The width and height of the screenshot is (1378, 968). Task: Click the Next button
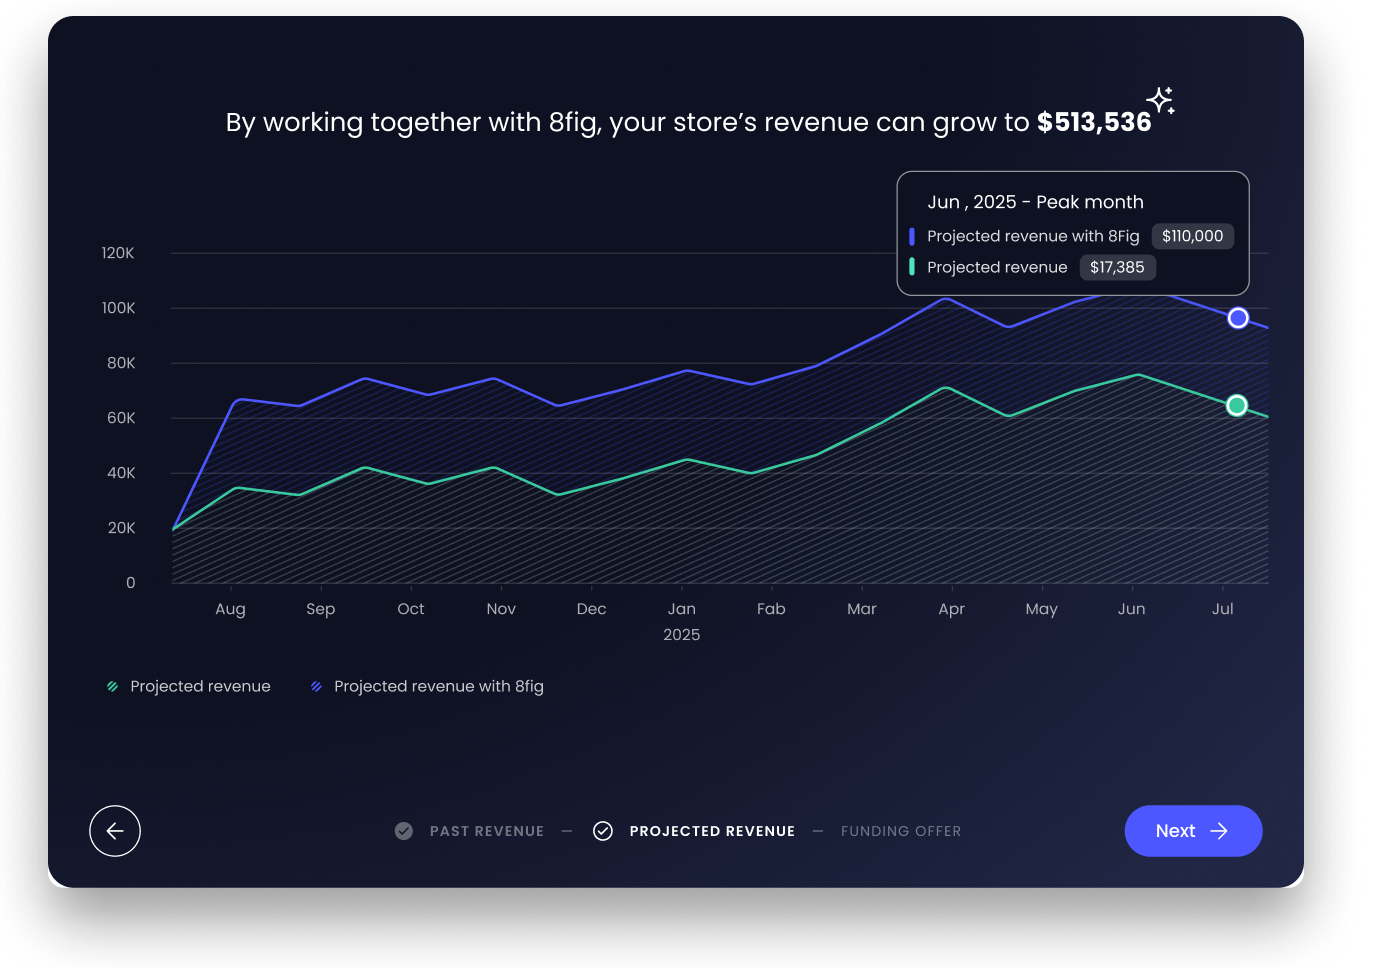(1193, 831)
